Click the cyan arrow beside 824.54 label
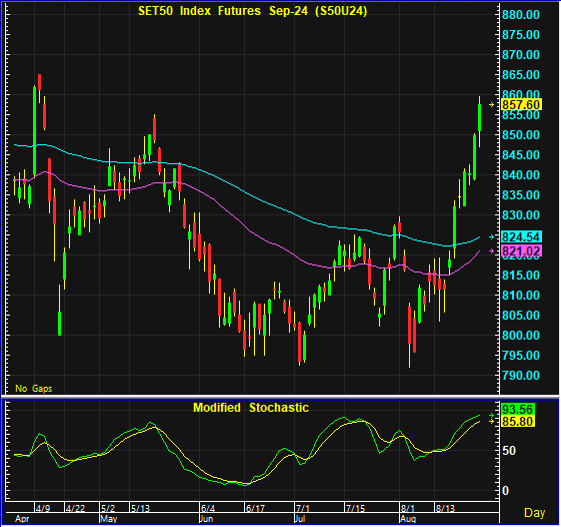 pyautogui.click(x=492, y=237)
